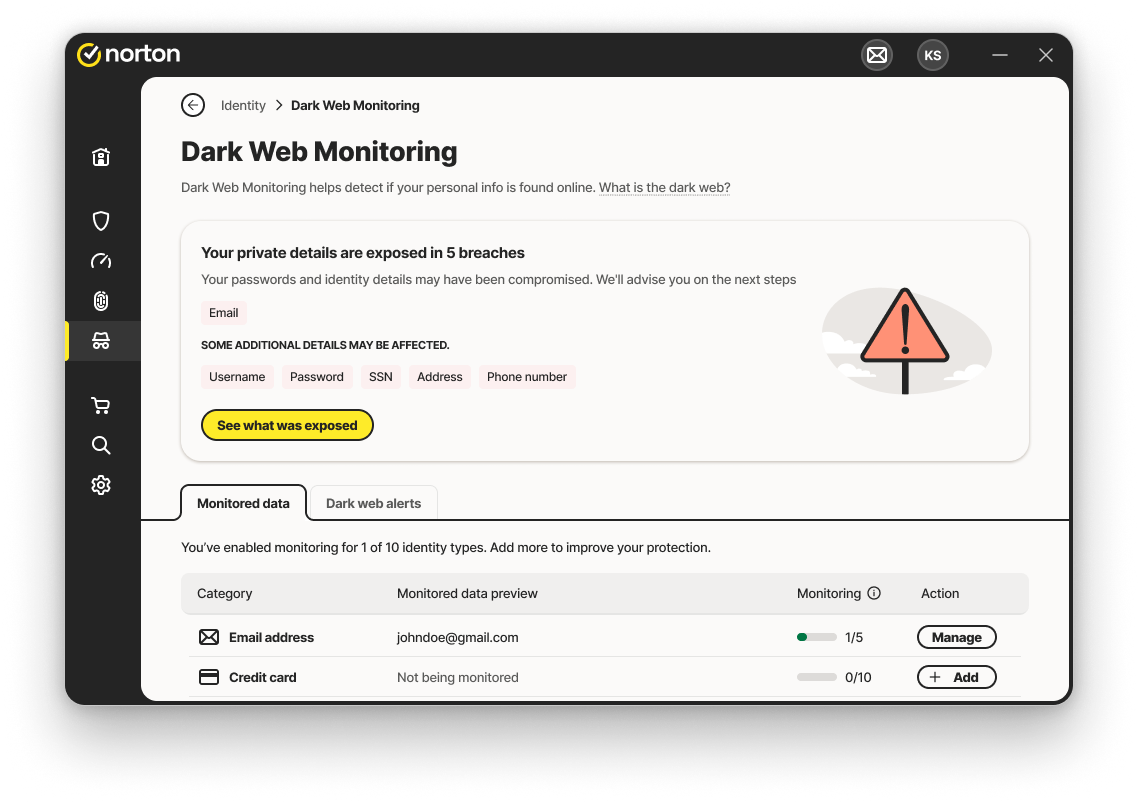Viewport: 1138px width, 802px height.
Task: Click the Dark Web Monitoring breadcrumb item
Action: click(x=355, y=105)
